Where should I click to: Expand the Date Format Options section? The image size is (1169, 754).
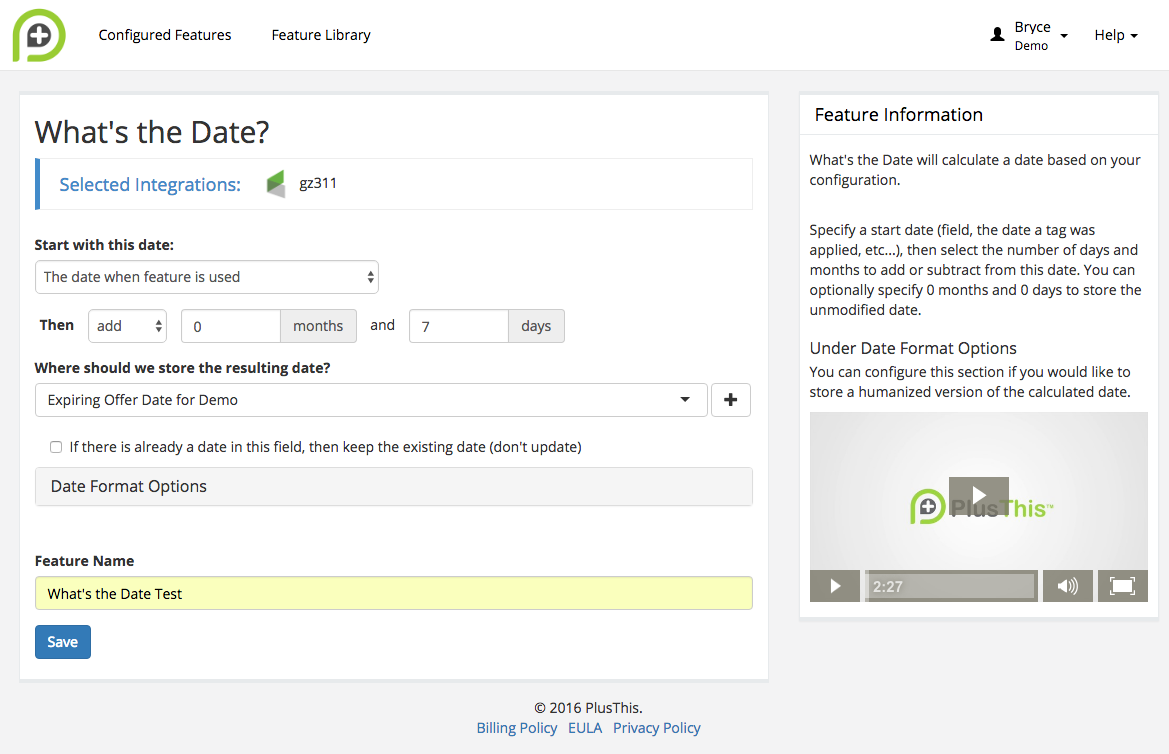(x=394, y=486)
